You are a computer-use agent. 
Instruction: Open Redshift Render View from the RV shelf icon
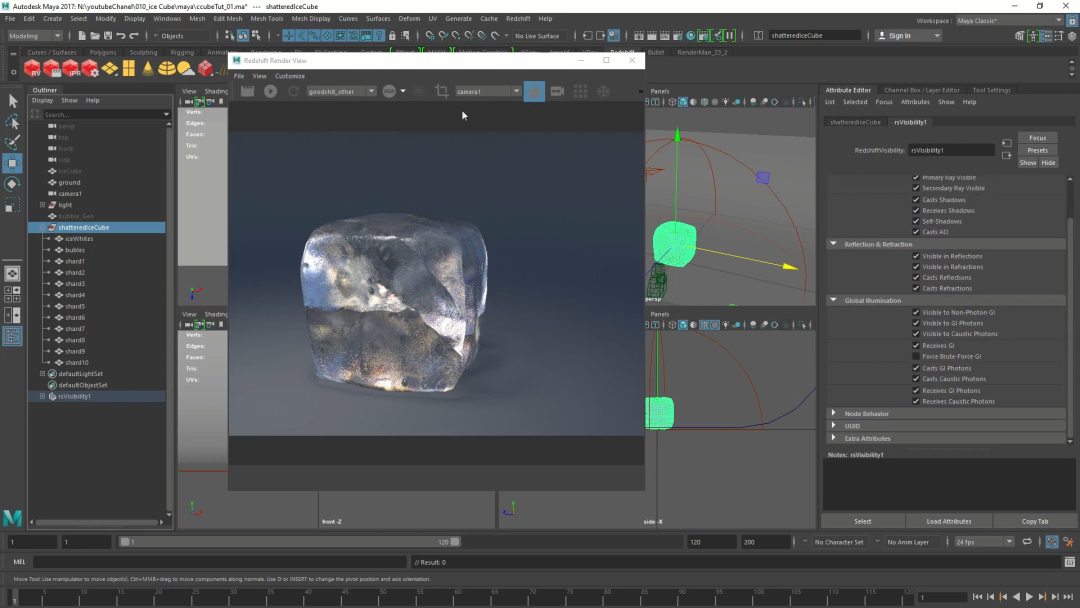[x=32, y=68]
